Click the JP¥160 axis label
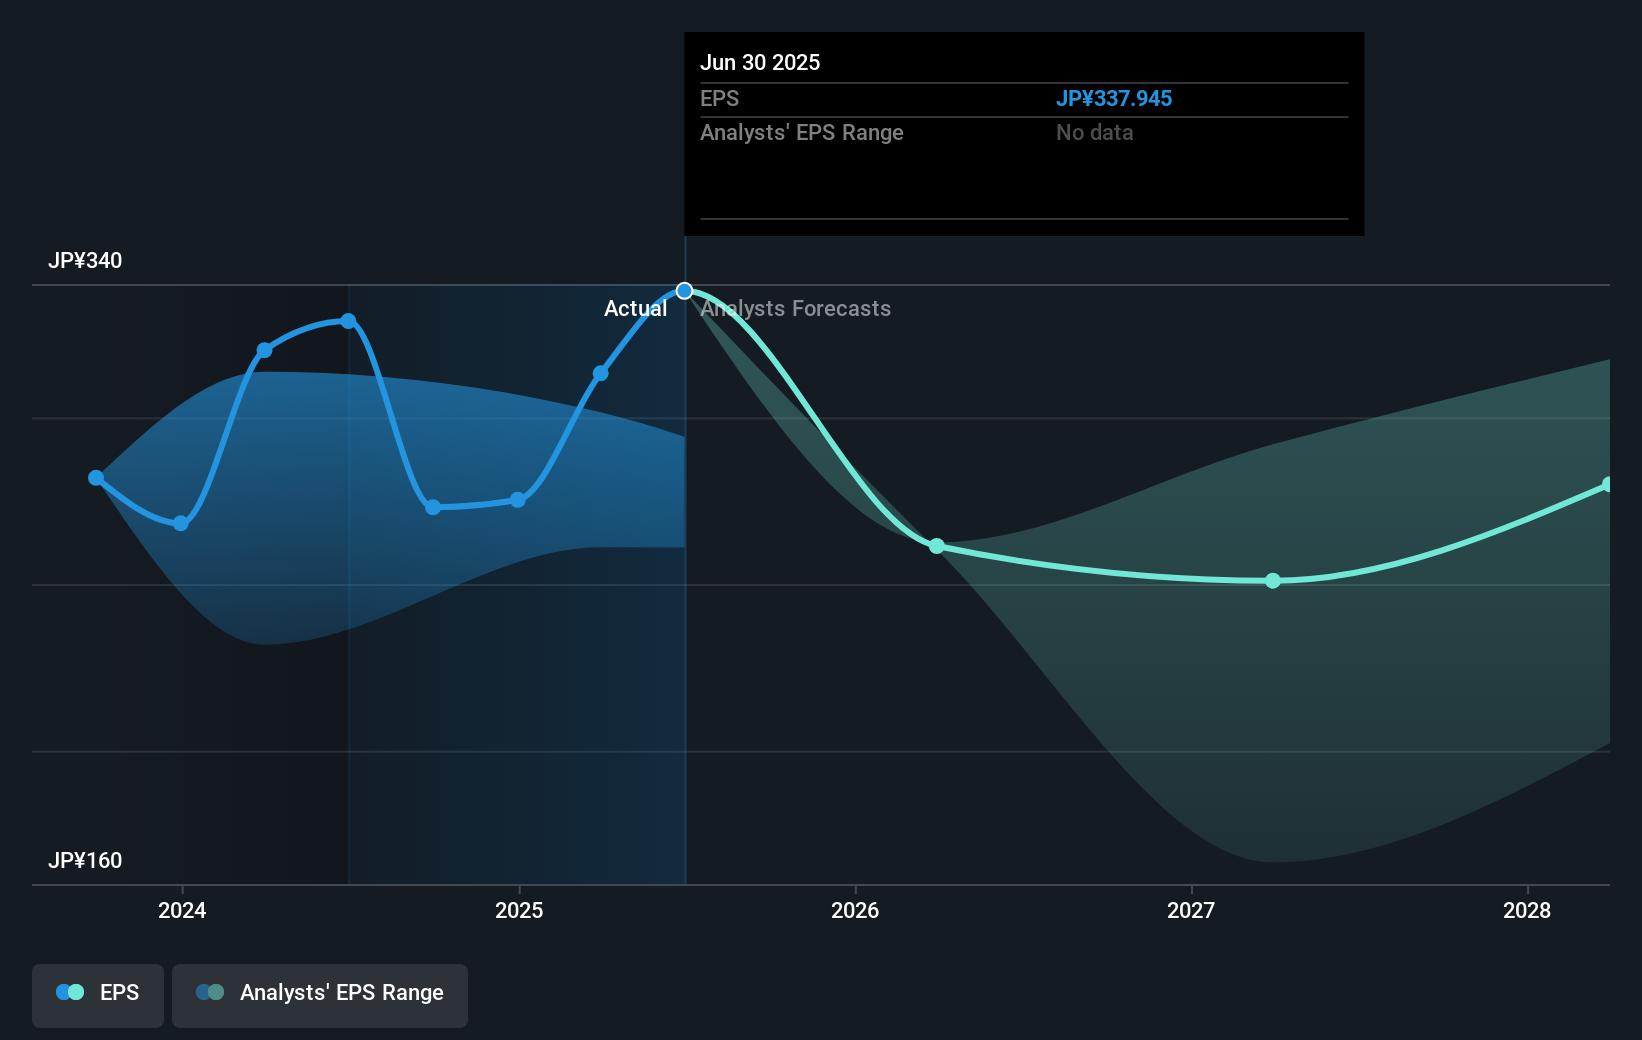This screenshot has width=1642, height=1040. (85, 860)
